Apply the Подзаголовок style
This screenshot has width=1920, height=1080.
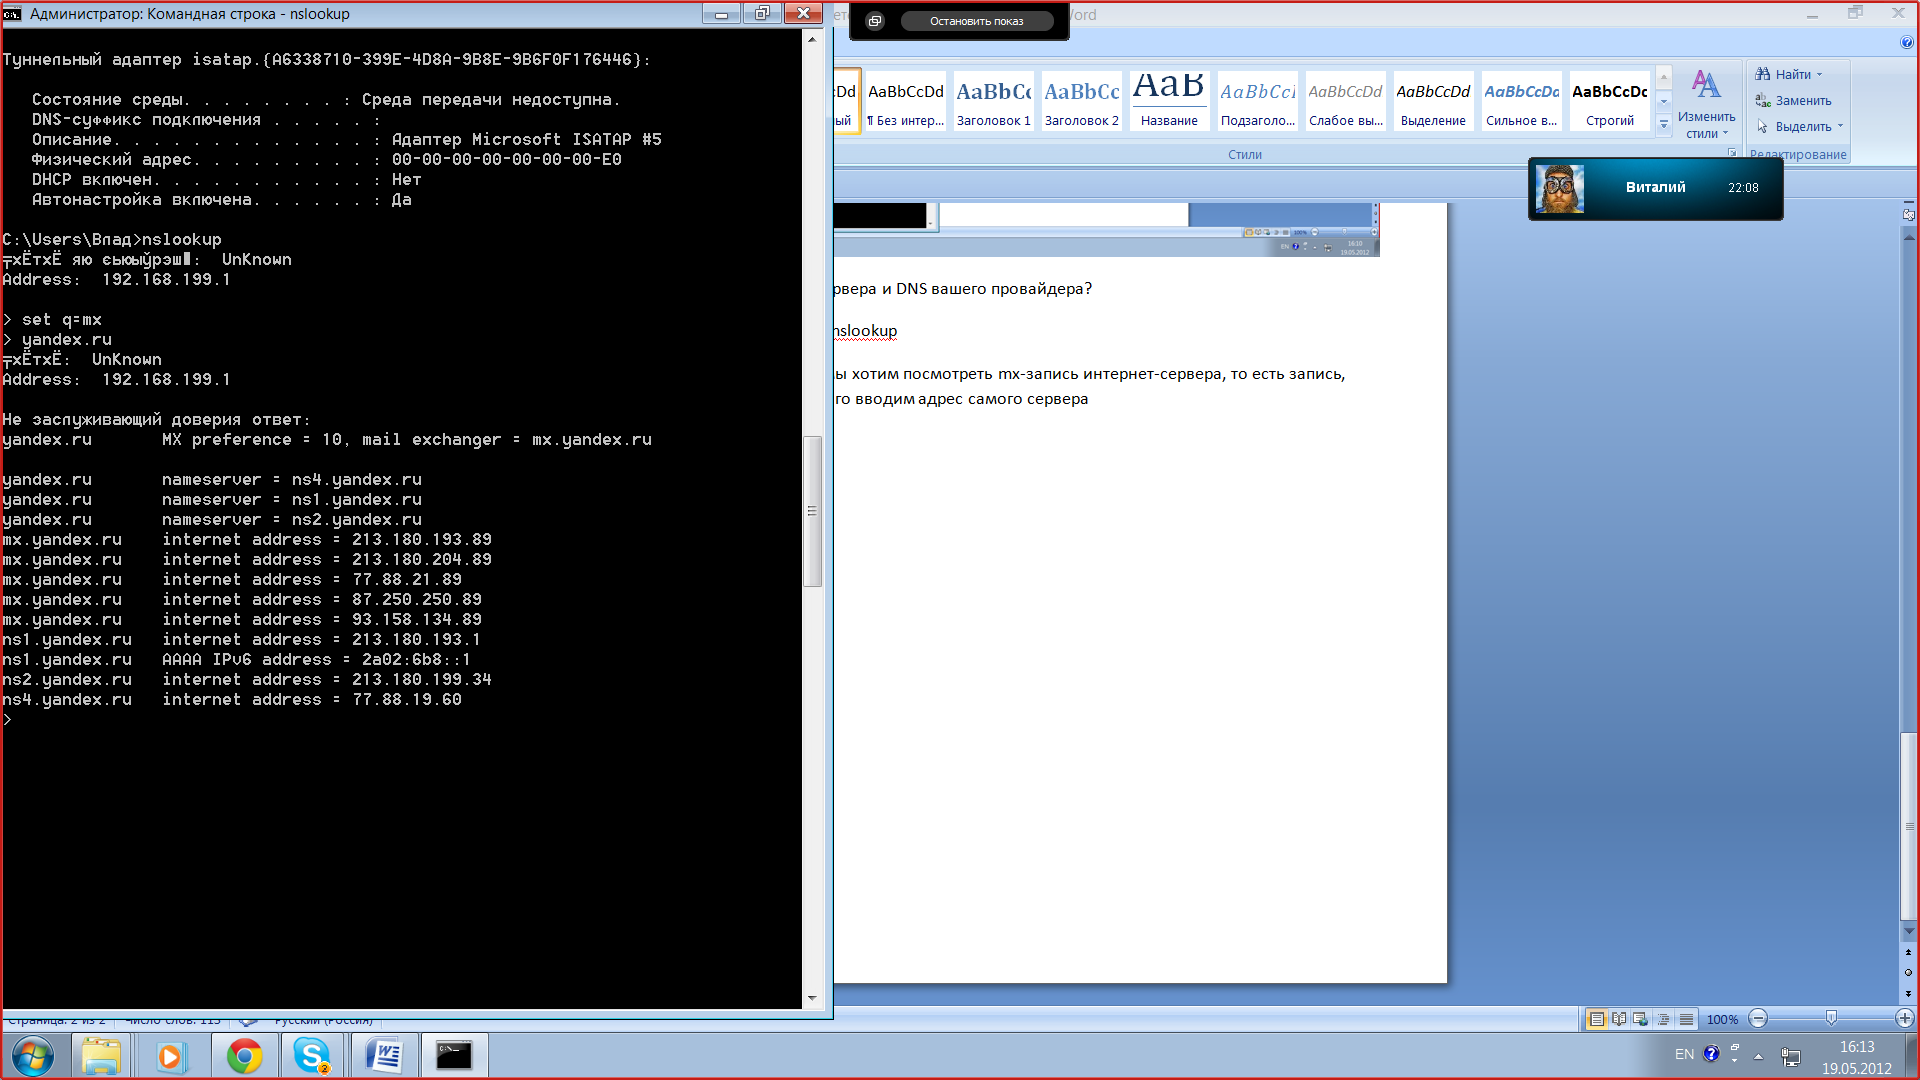tap(1258, 101)
